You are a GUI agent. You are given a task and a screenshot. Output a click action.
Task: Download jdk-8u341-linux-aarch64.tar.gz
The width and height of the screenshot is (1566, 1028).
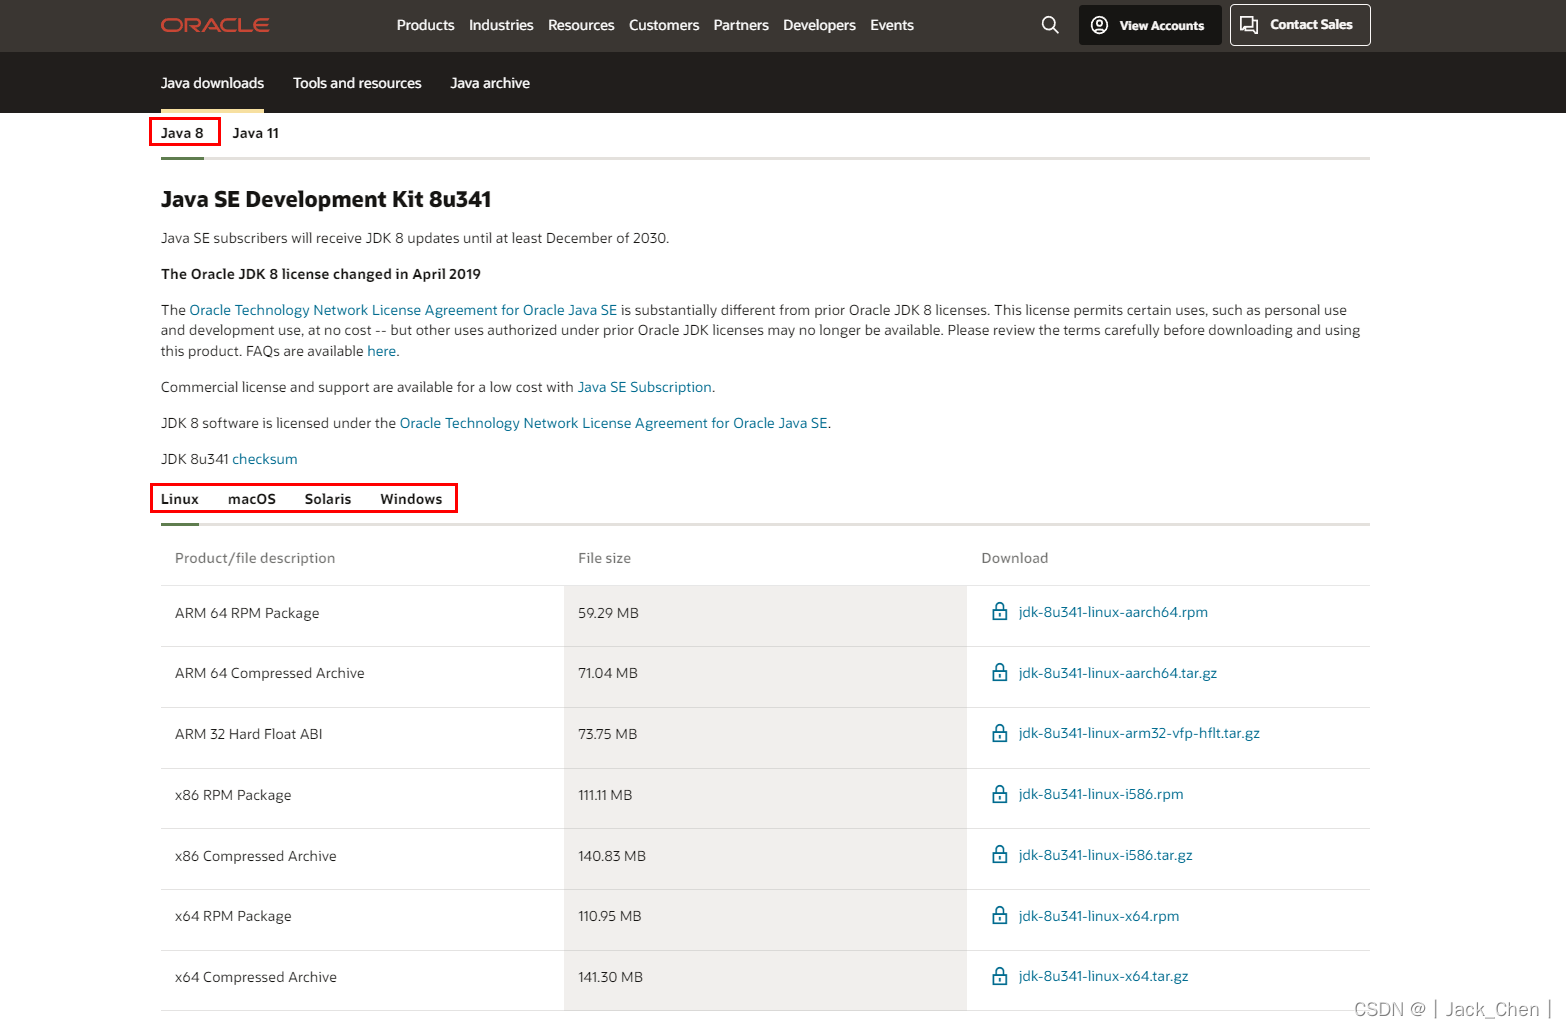(x=1118, y=673)
